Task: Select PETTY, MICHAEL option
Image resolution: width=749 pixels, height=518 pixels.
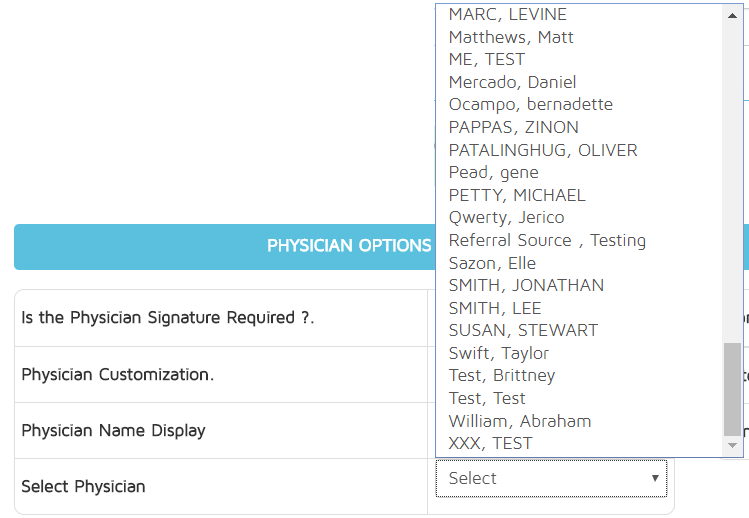Action: tap(517, 195)
